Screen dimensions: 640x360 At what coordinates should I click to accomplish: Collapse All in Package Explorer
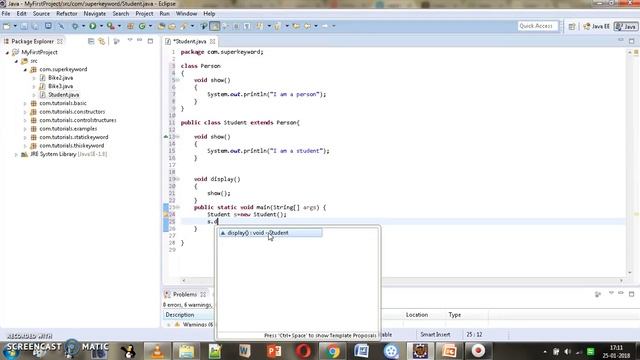click(x=91, y=41)
